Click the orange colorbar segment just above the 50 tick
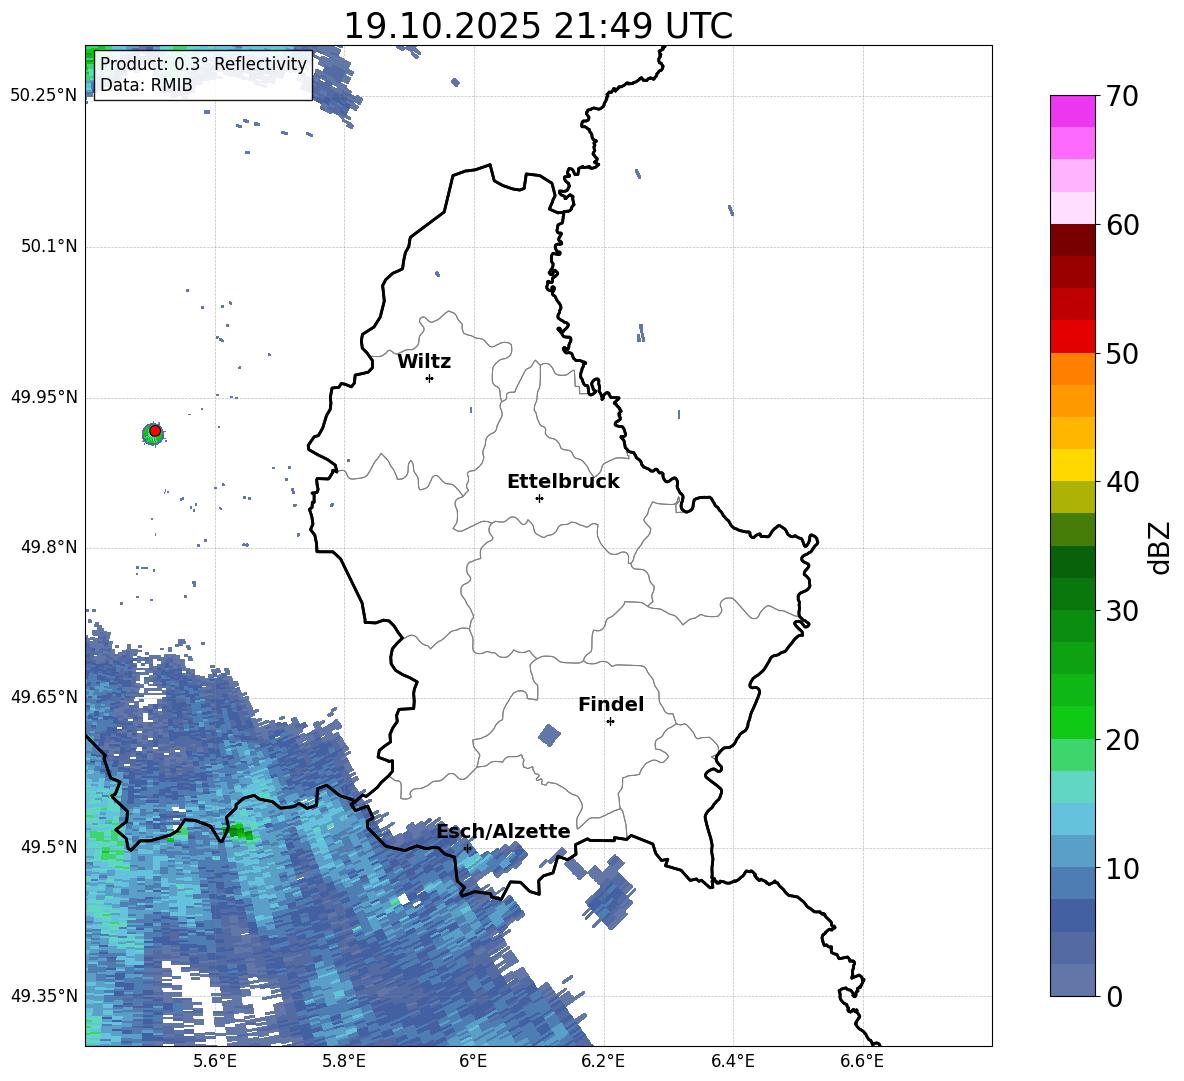The height and width of the screenshot is (1081, 1184). [1073, 369]
